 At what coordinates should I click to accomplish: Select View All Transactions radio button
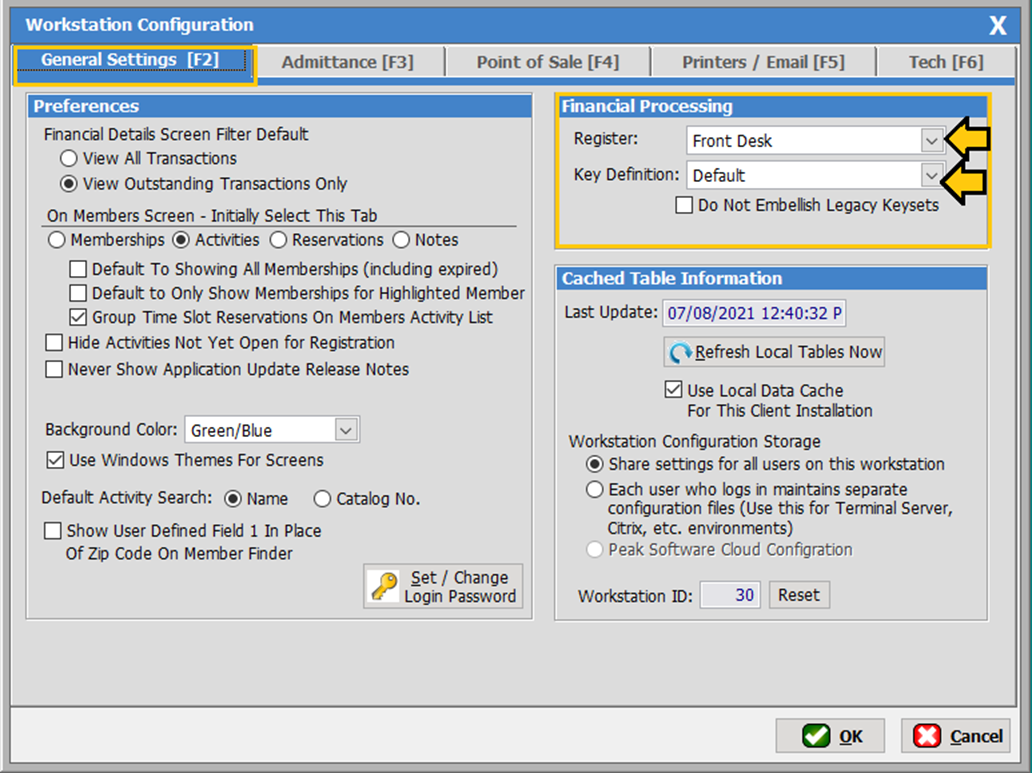[x=69, y=158]
